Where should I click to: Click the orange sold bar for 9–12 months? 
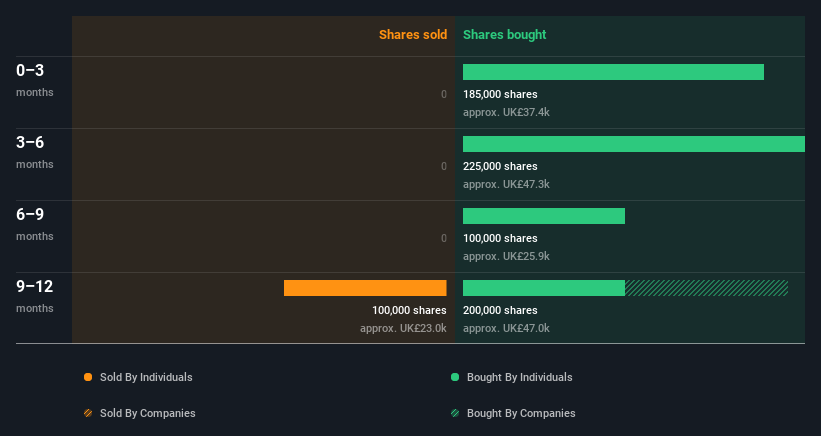[365, 288]
